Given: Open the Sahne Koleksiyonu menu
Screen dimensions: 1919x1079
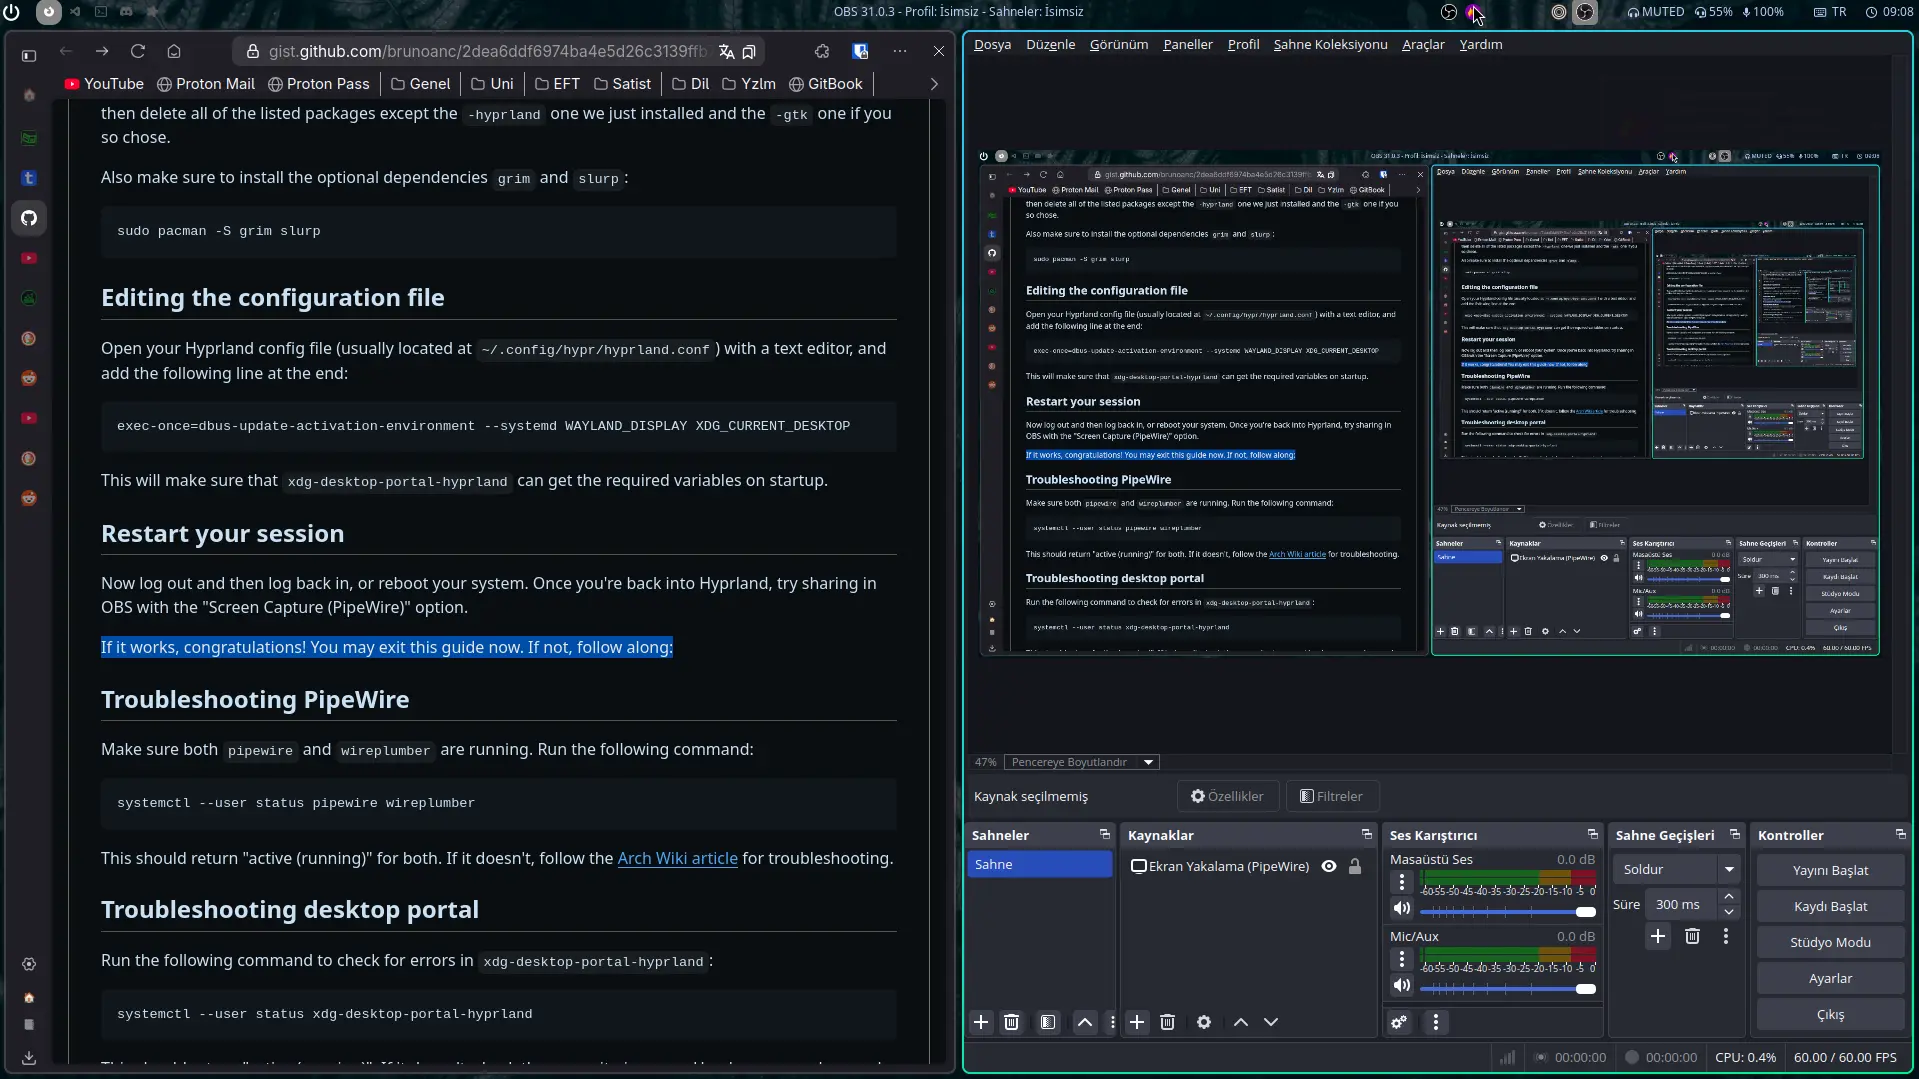Looking at the screenshot, I should point(1330,44).
